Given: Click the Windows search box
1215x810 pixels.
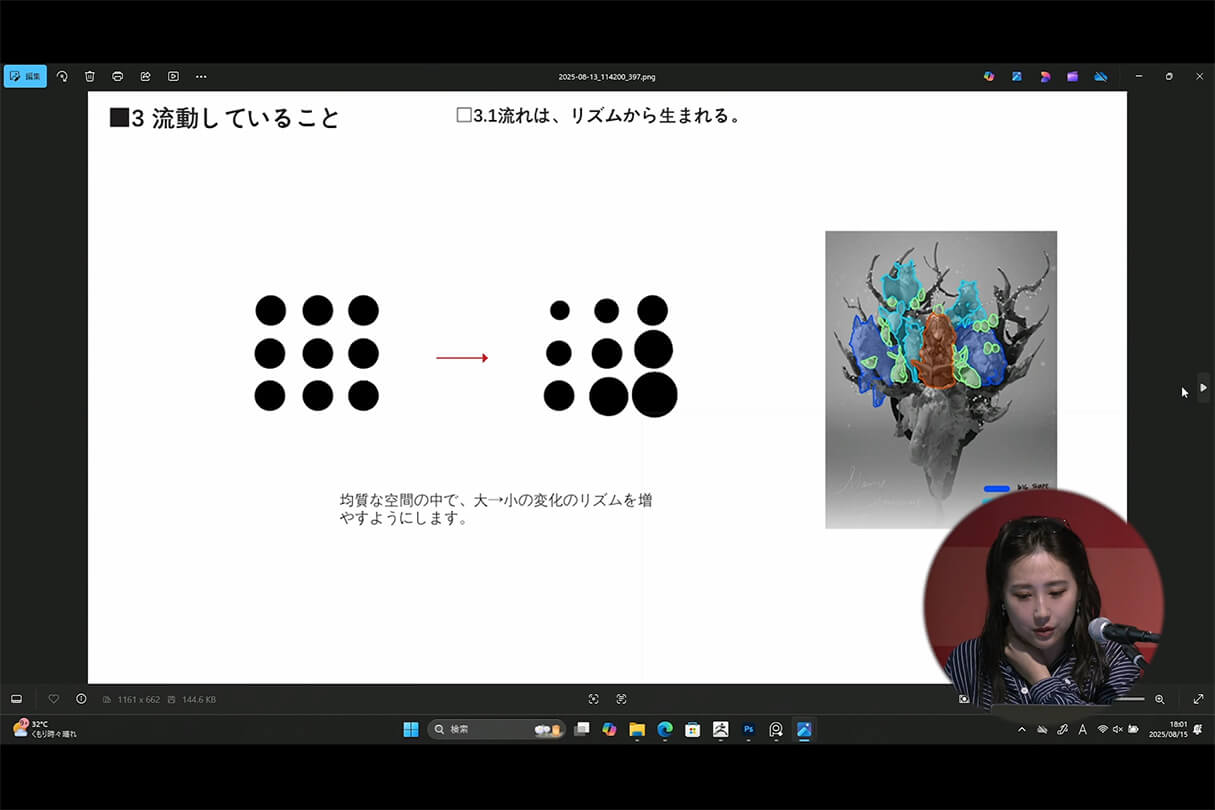Looking at the screenshot, I should click(490, 729).
